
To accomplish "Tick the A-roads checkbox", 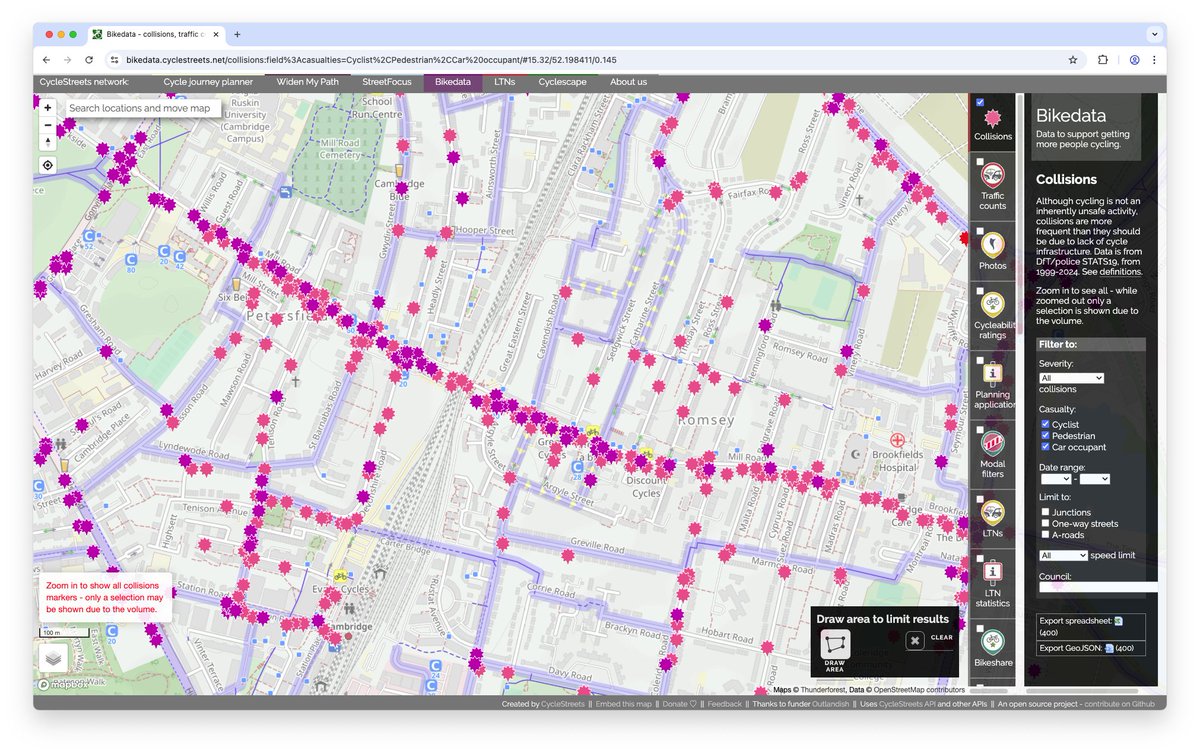I will pyautogui.click(x=1045, y=534).
